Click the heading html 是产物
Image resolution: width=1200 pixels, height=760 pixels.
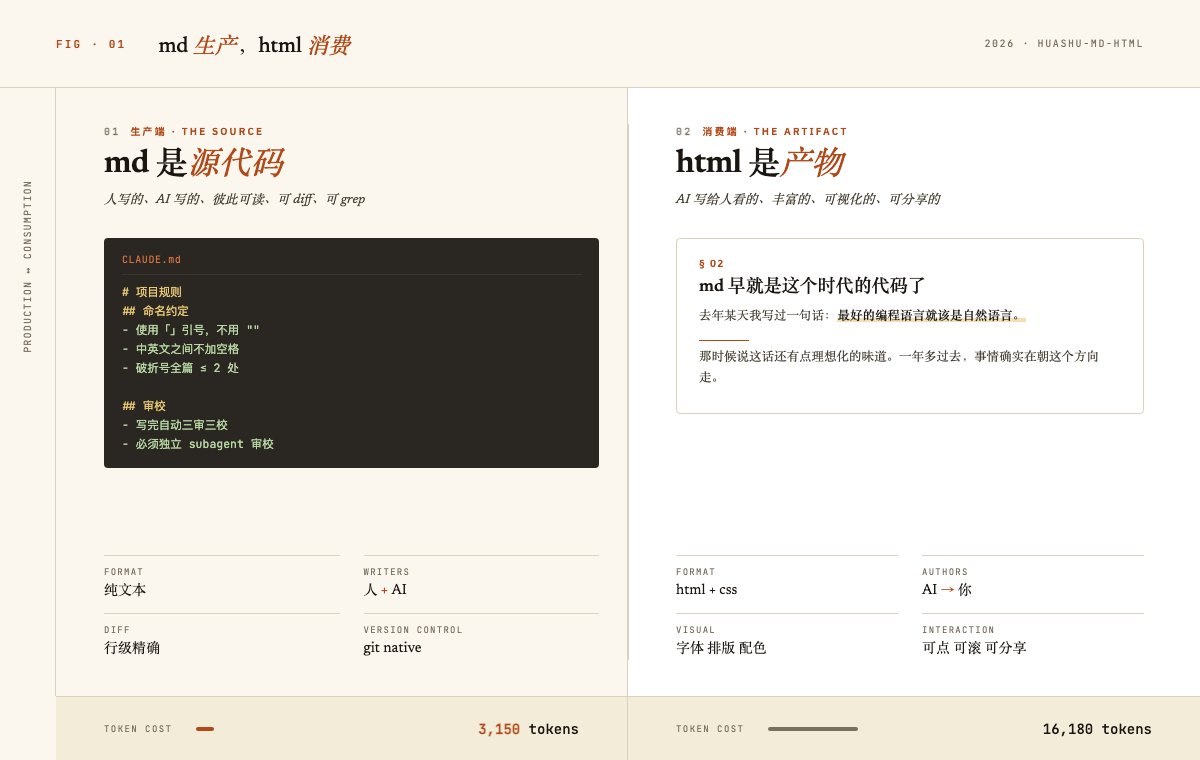click(x=760, y=162)
